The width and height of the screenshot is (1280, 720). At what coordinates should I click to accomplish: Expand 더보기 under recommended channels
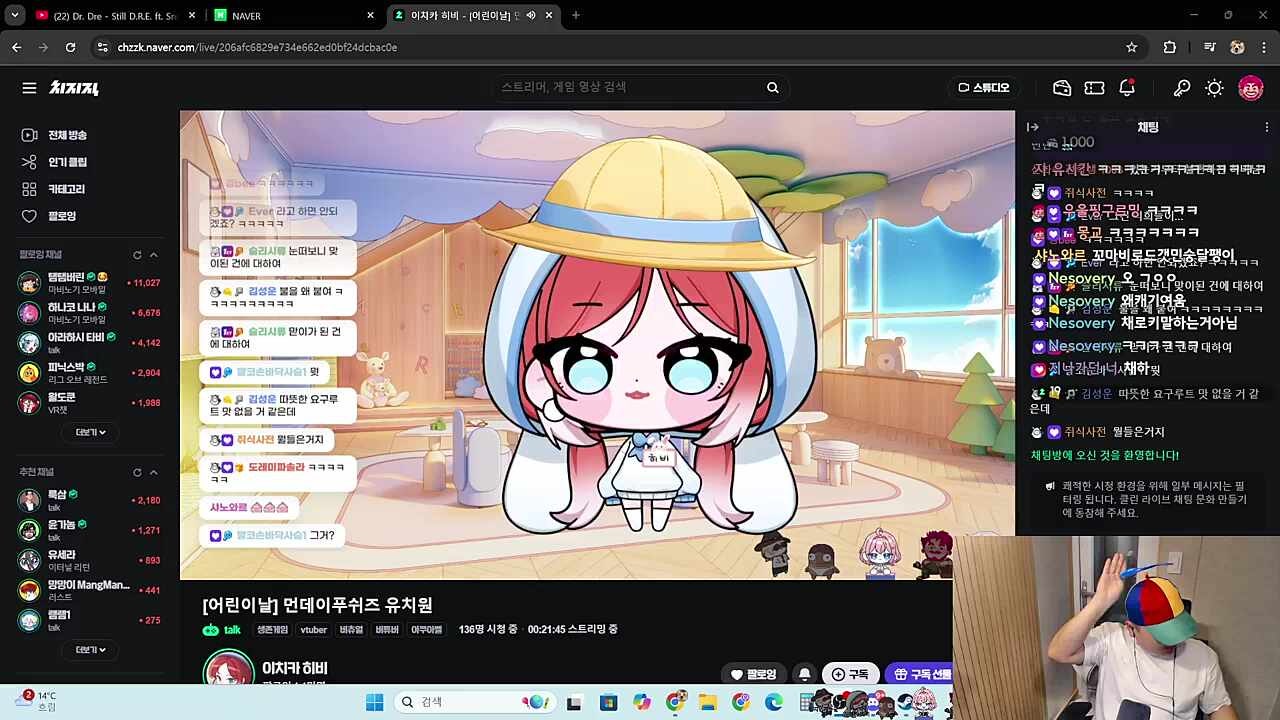(90, 649)
